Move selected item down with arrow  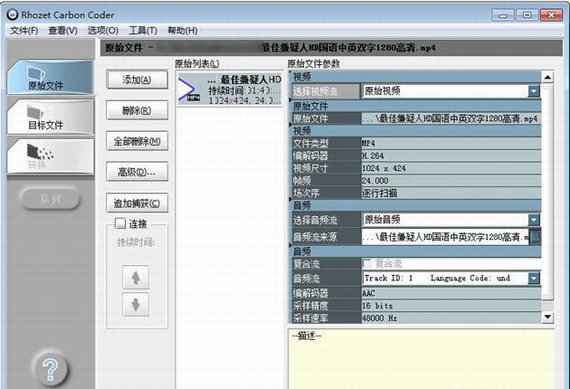click(x=136, y=304)
